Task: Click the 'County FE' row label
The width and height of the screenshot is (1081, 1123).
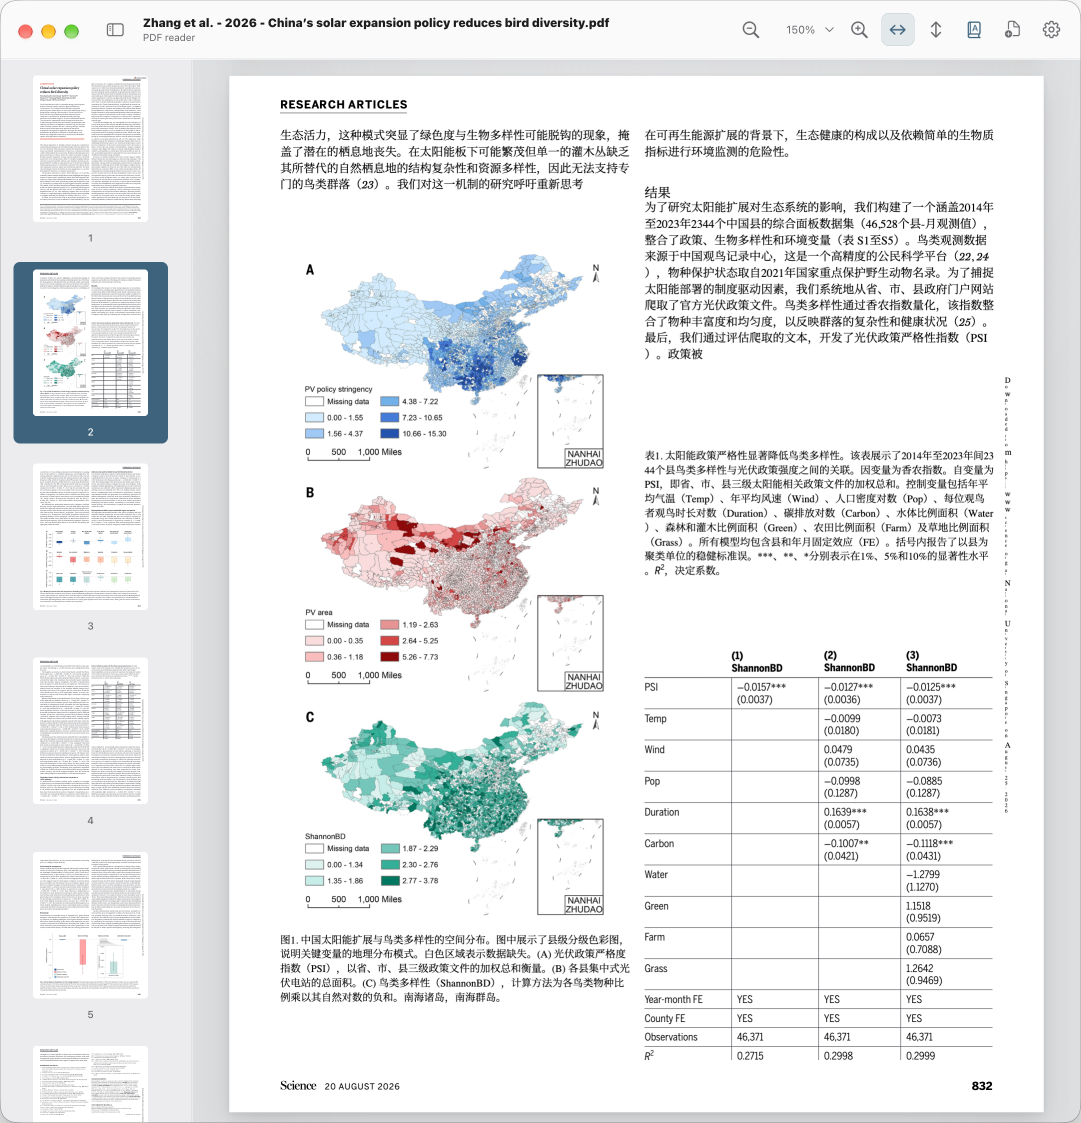Action: point(665,1018)
